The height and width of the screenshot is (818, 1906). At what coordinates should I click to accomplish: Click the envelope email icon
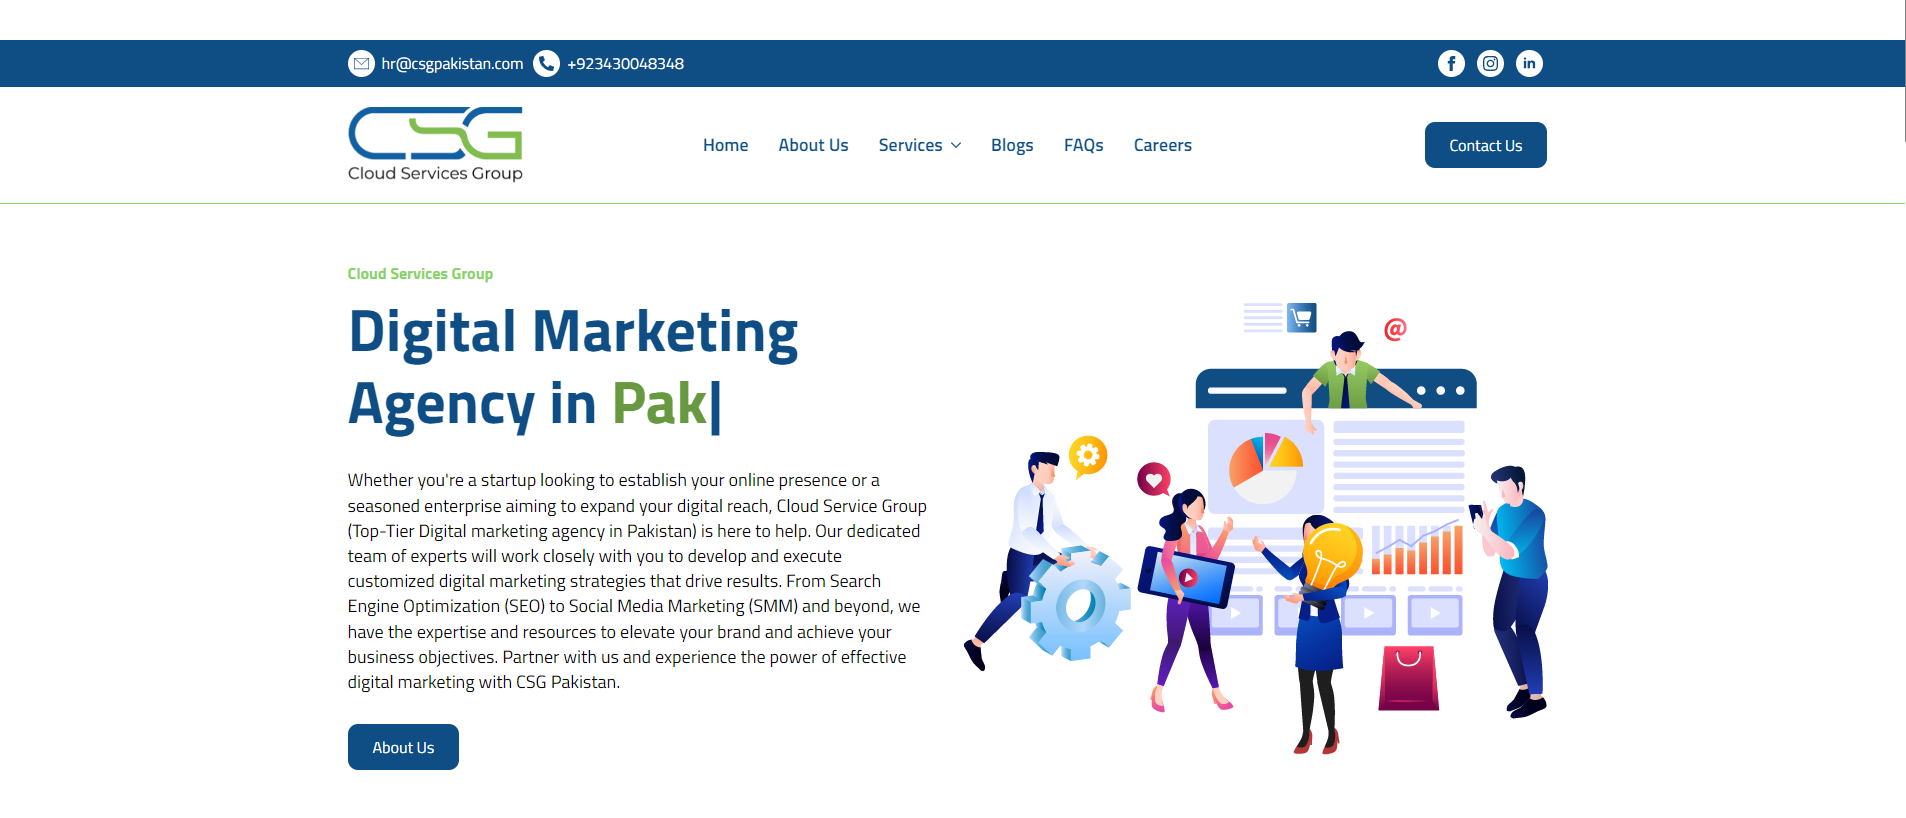pos(361,64)
